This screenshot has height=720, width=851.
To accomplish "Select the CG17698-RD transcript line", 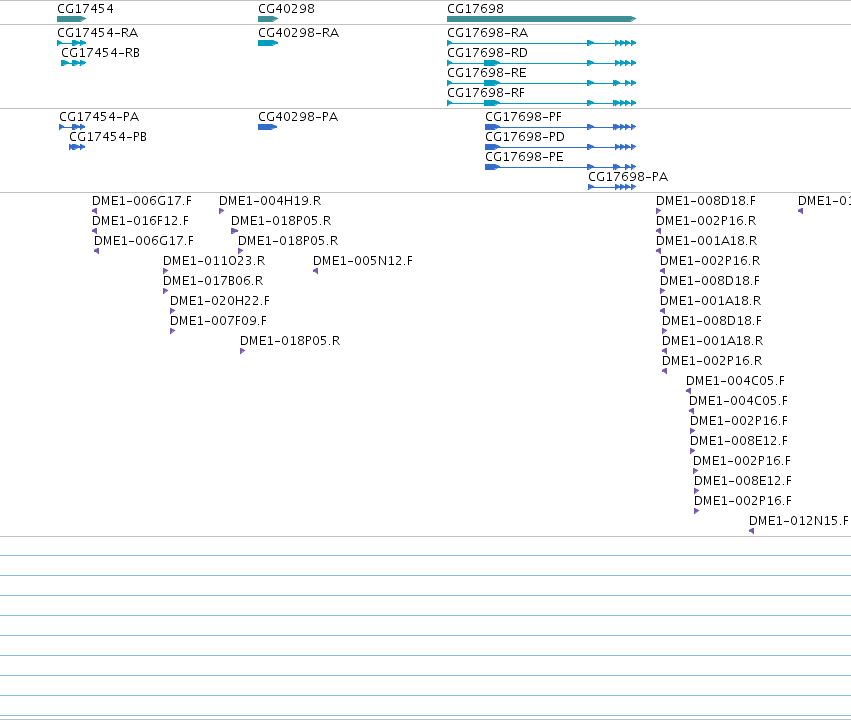I will pyautogui.click(x=541, y=63).
